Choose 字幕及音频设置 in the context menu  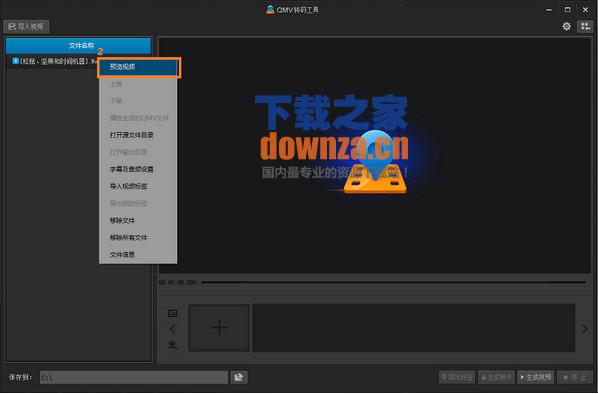coord(138,169)
